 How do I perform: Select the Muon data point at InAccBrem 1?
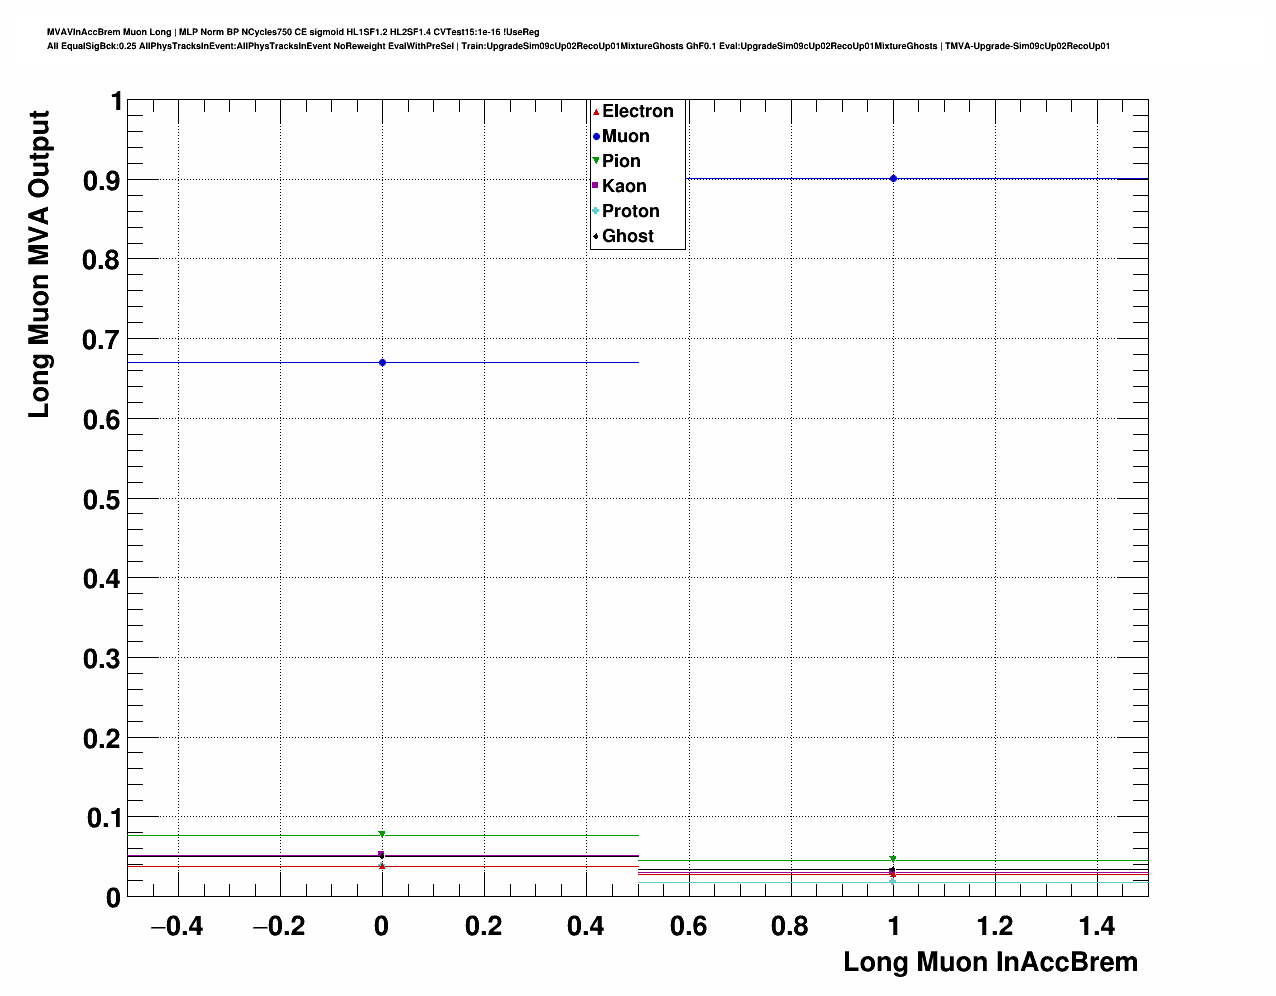click(893, 179)
